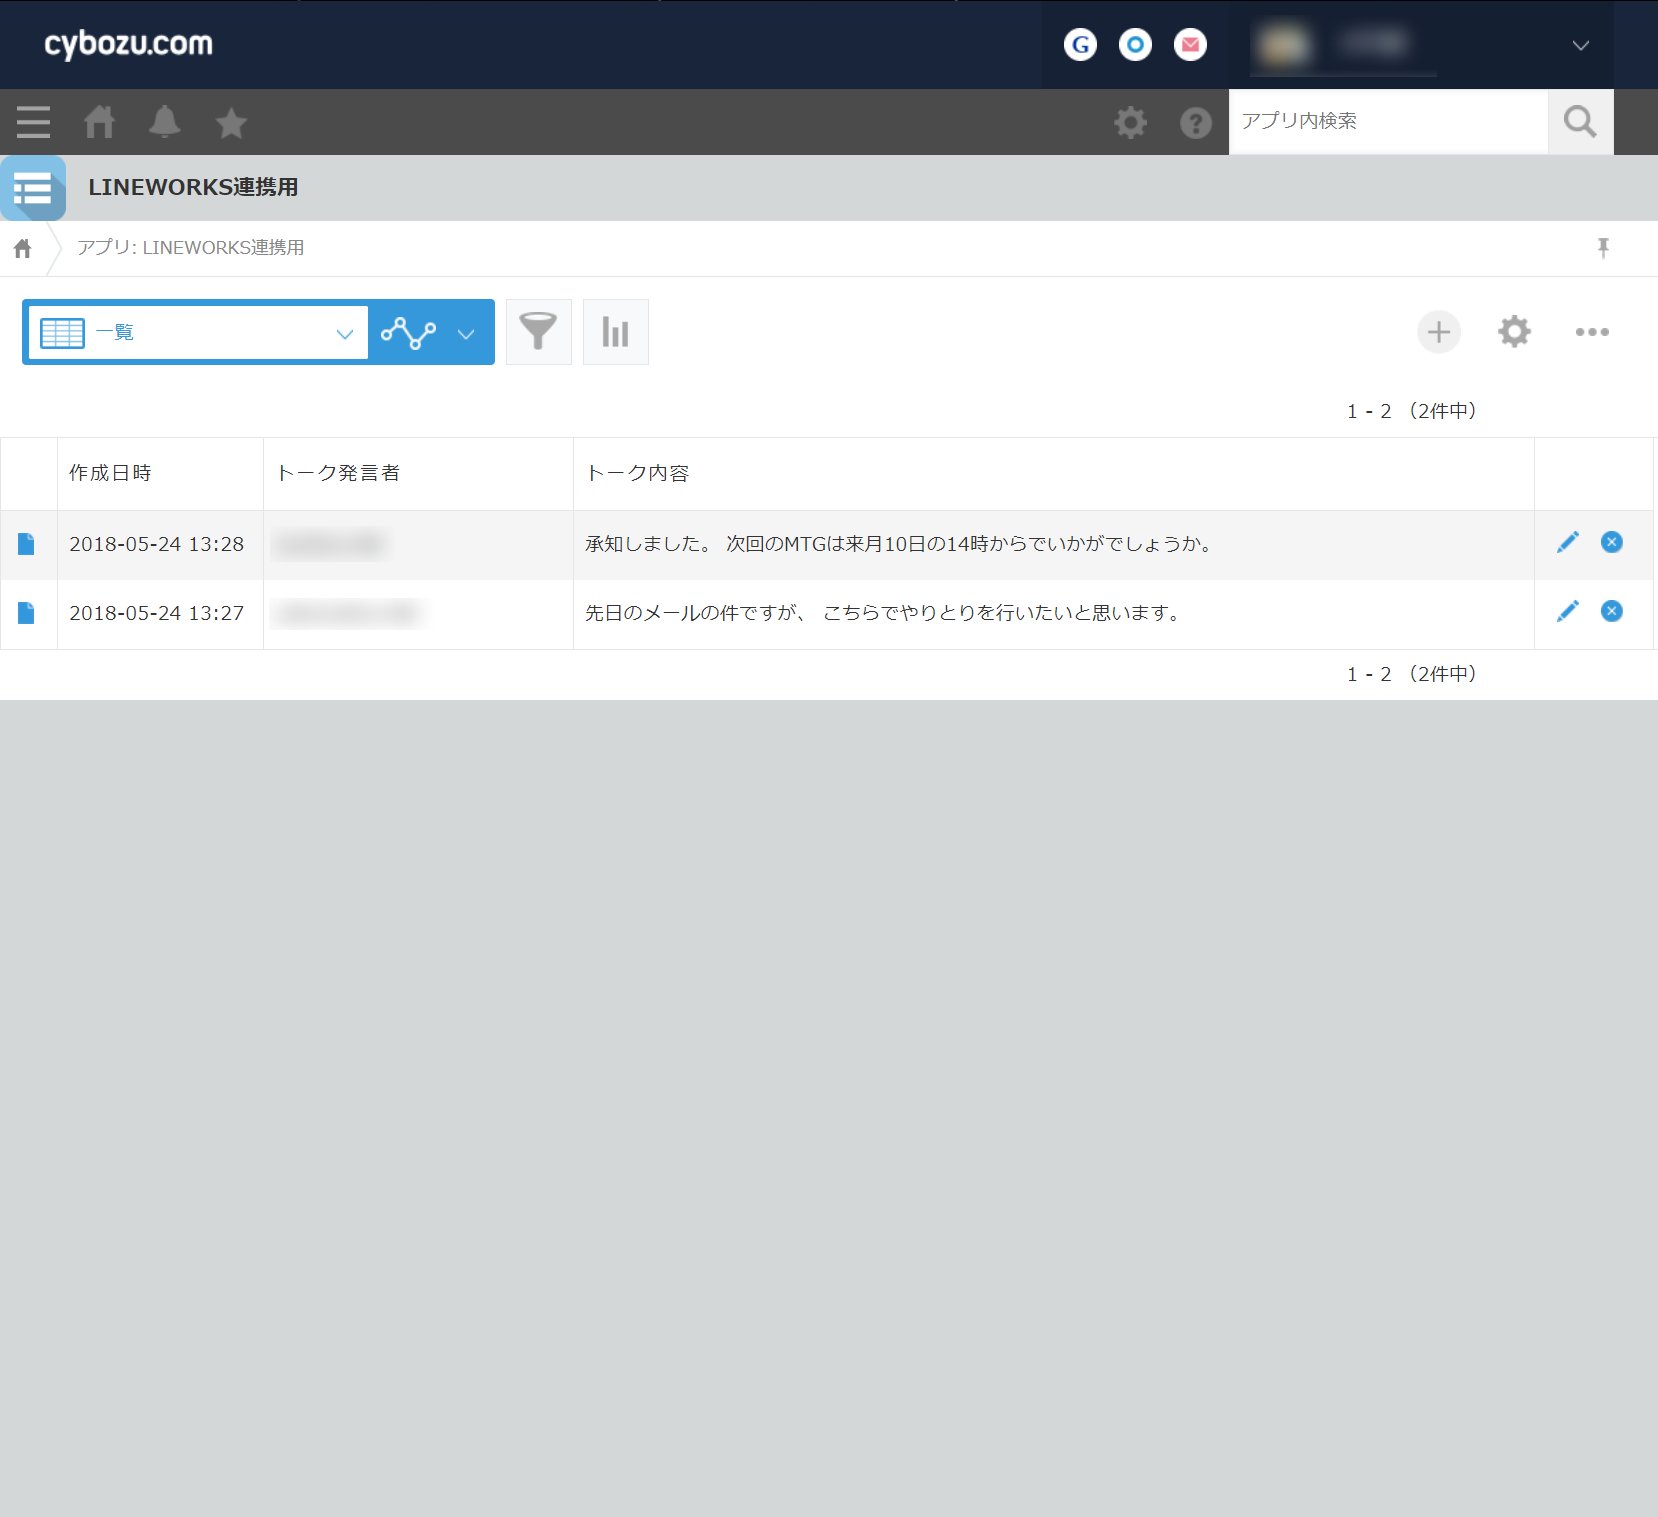Expand the user account menu chevron
Viewport: 1658px width, 1517px height.
coord(1580,45)
